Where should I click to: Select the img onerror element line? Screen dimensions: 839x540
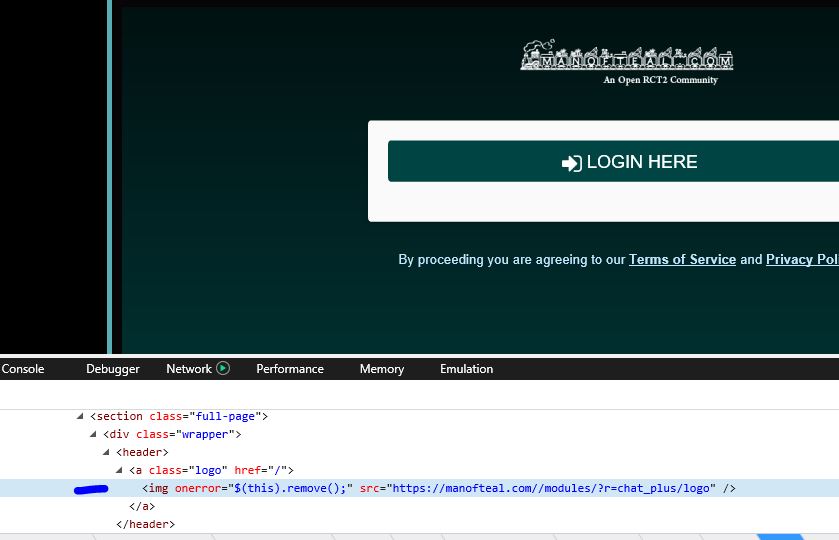420,488
